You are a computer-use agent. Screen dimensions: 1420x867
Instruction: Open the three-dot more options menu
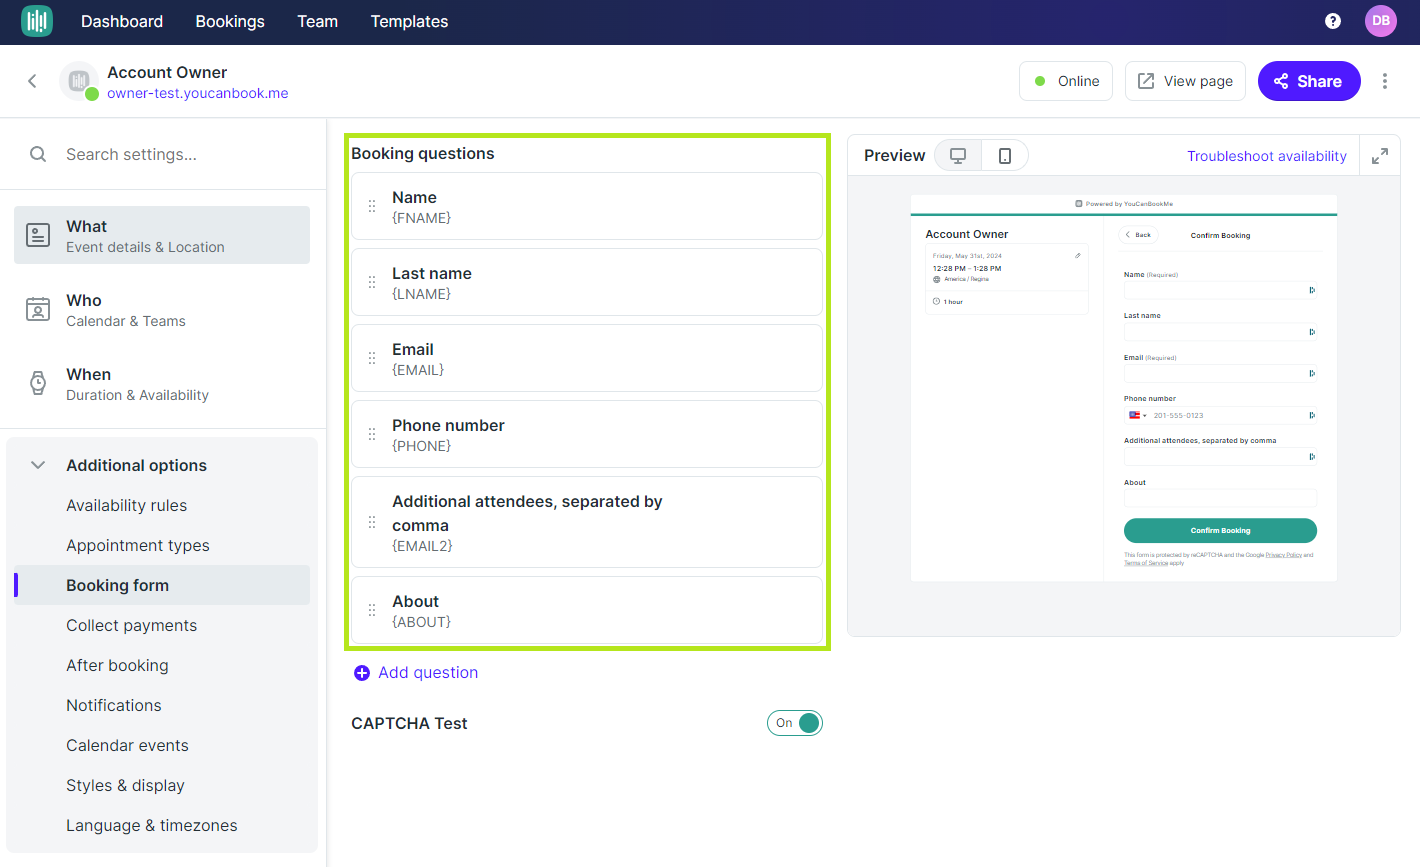1384,81
